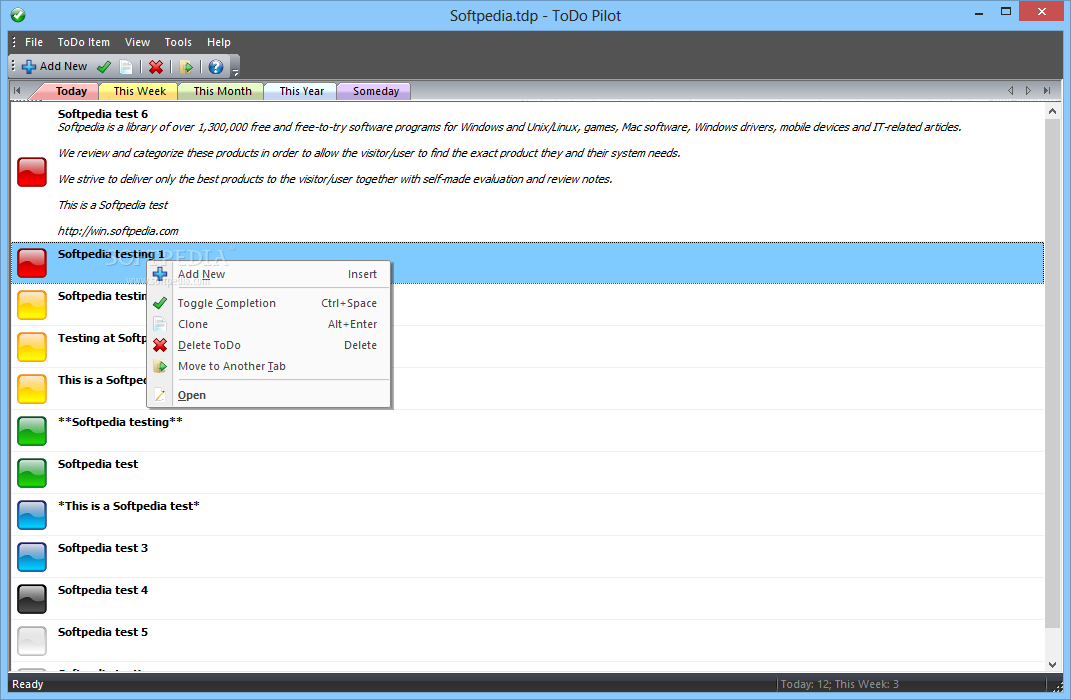Open the Help menu

tap(219, 42)
